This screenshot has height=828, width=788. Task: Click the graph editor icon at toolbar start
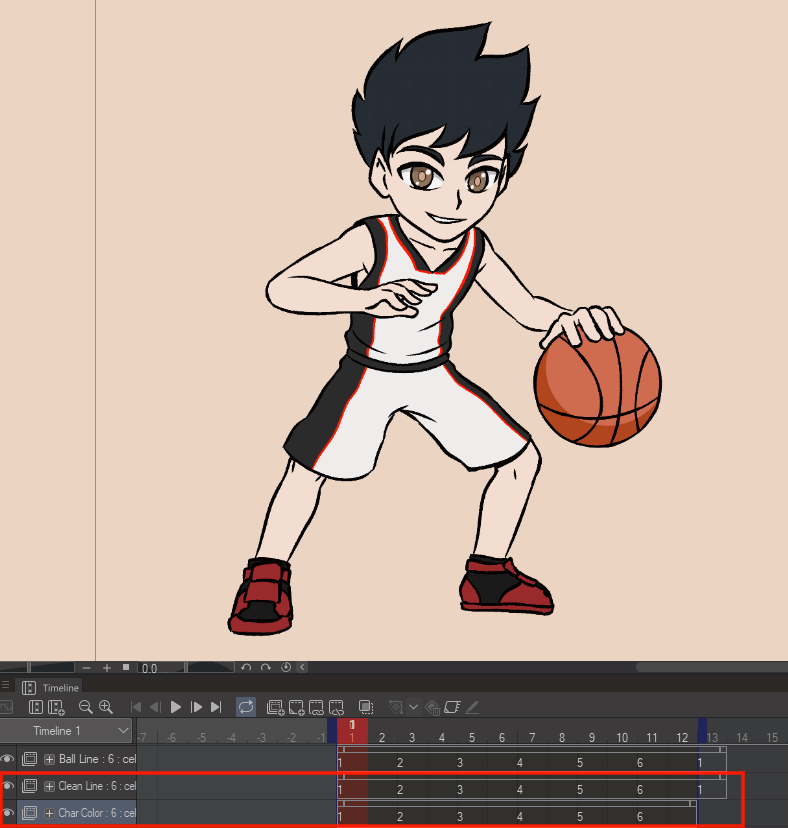(x=6, y=707)
